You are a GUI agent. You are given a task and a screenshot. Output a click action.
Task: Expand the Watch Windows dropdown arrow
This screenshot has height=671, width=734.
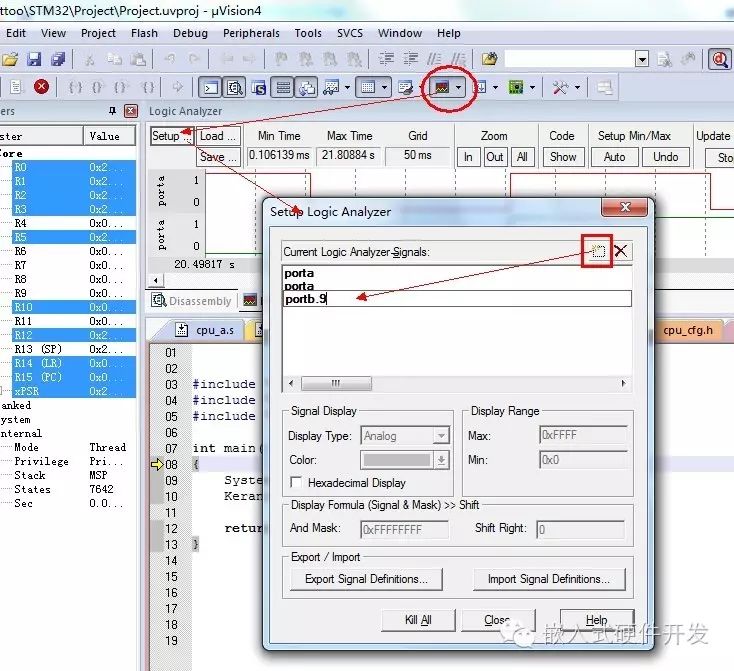pyautogui.click(x=347, y=88)
